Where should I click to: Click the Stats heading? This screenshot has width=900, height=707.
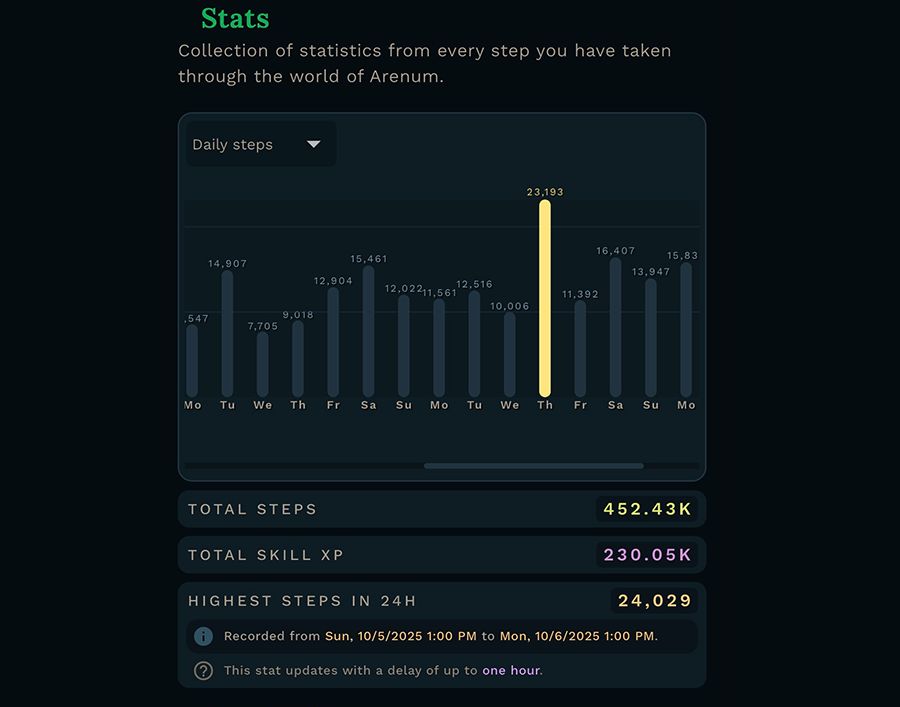point(235,19)
